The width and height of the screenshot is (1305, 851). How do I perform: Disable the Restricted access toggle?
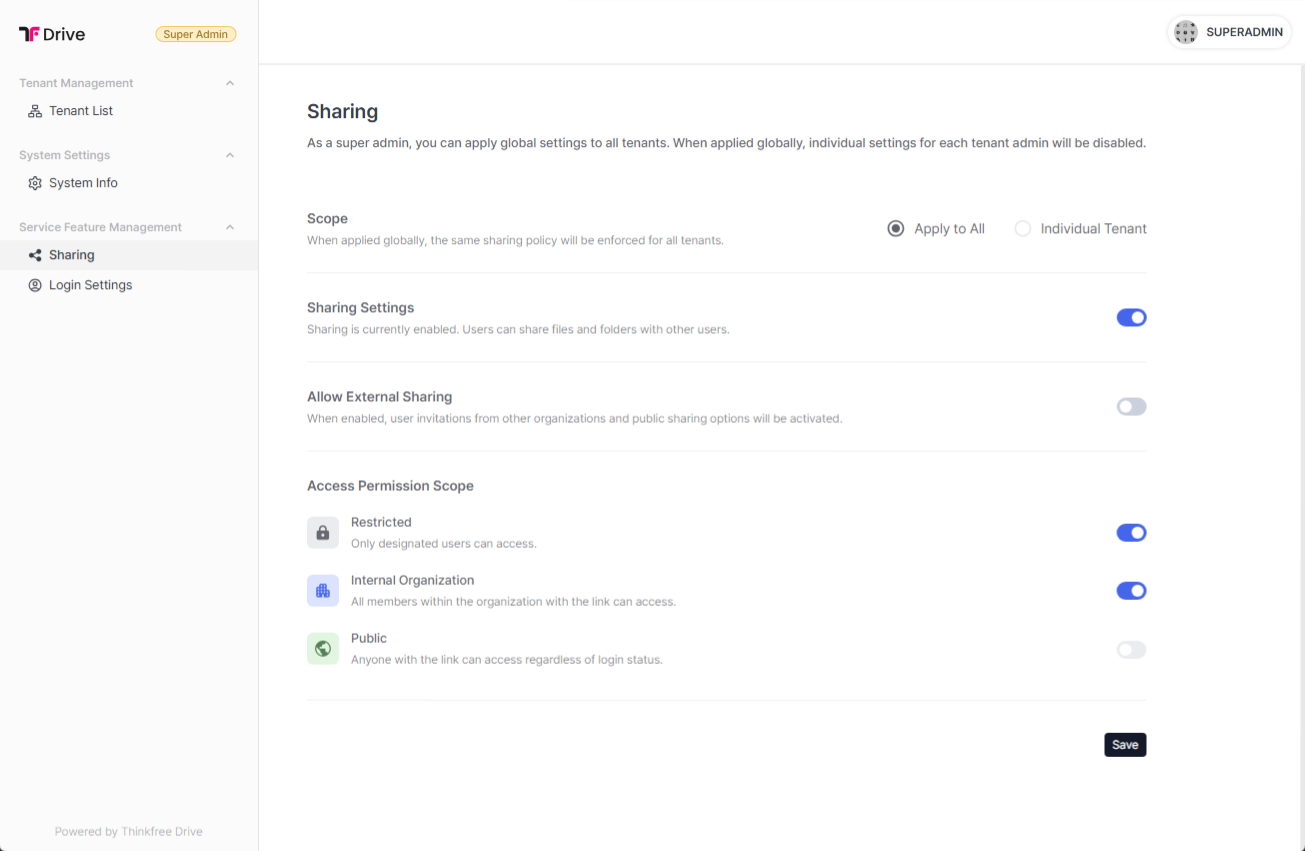coord(1131,533)
